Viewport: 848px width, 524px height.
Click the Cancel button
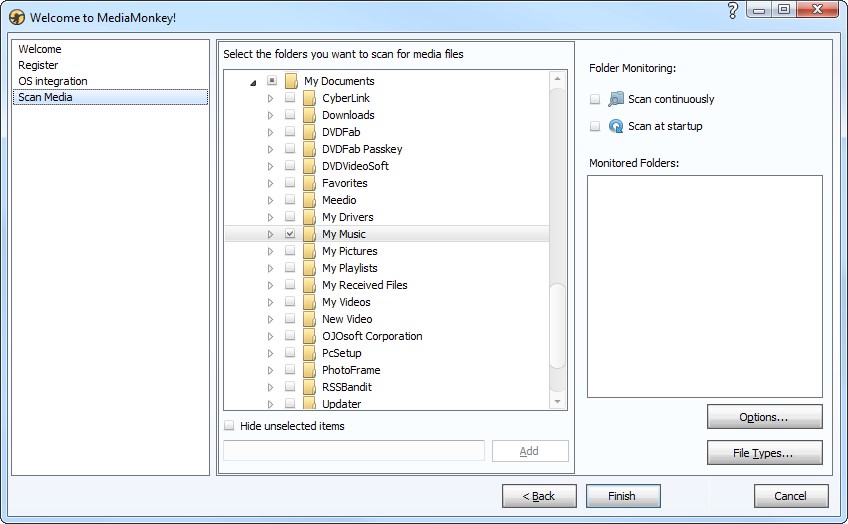click(x=791, y=496)
